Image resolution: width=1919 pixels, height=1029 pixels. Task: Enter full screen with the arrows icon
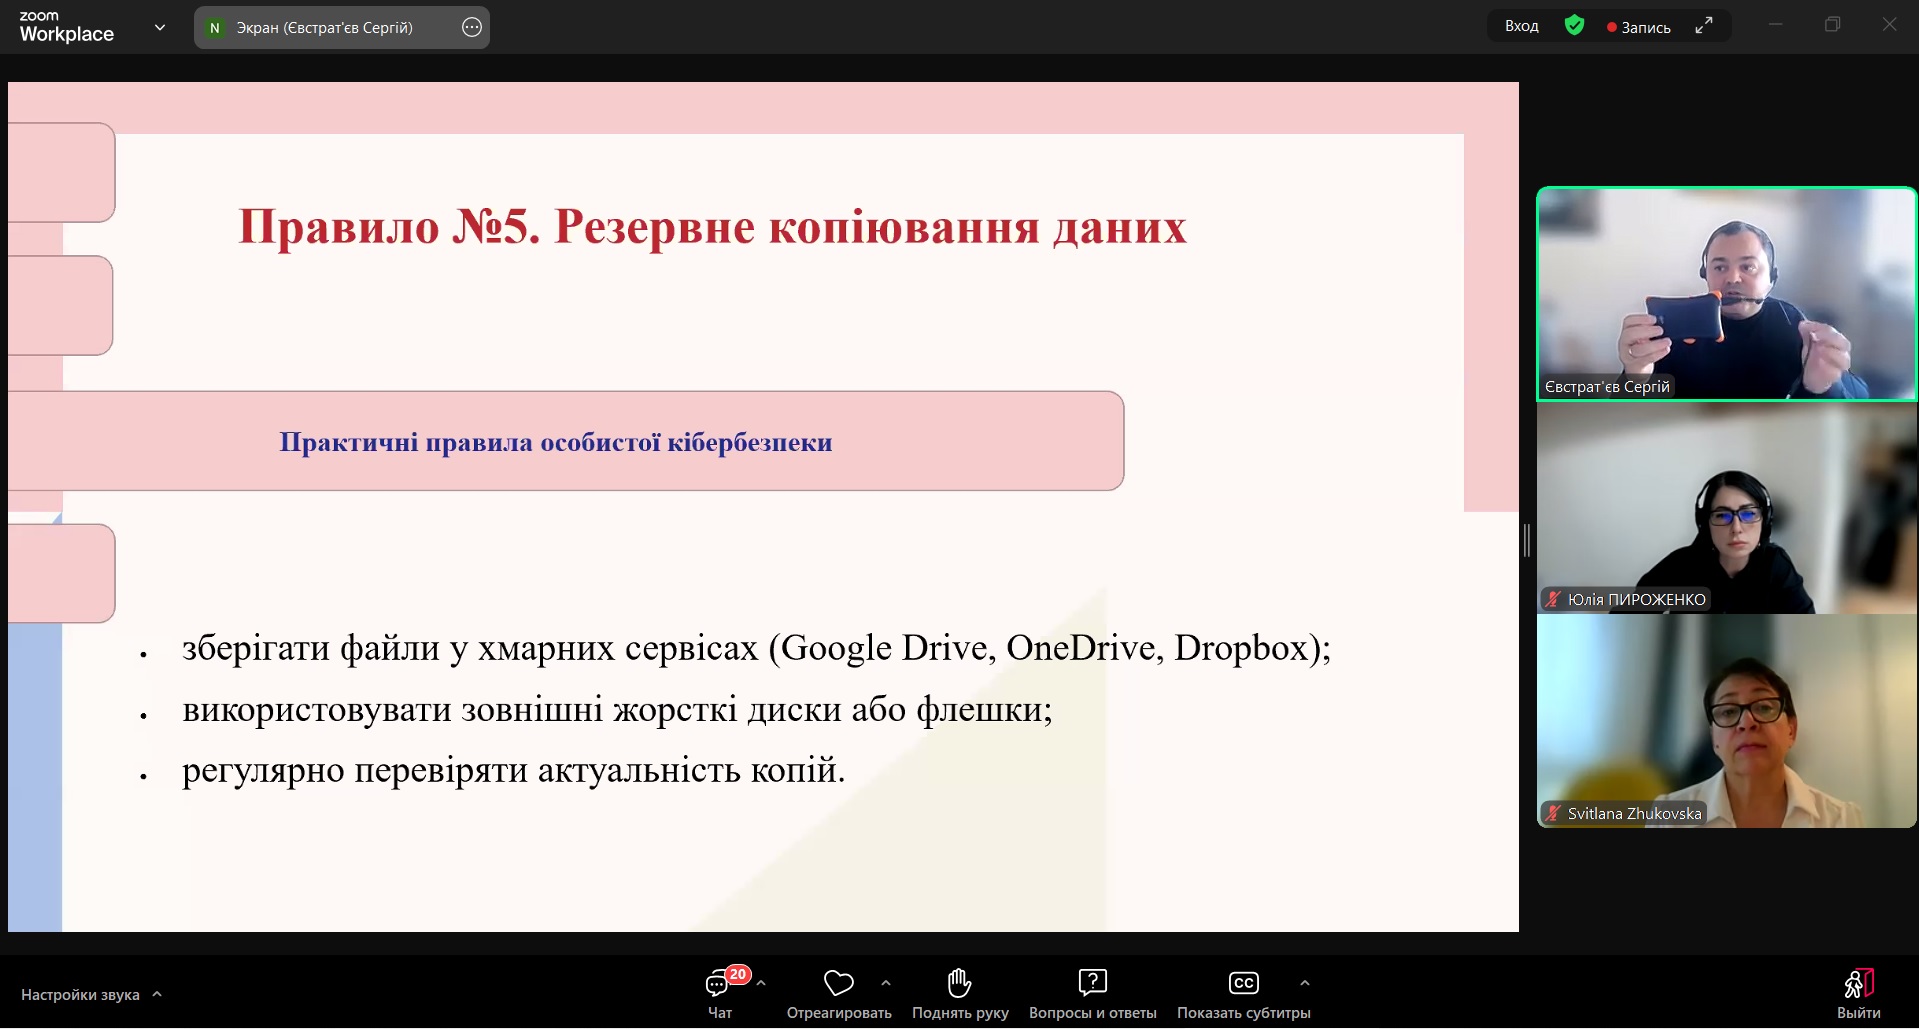pos(1704,26)
